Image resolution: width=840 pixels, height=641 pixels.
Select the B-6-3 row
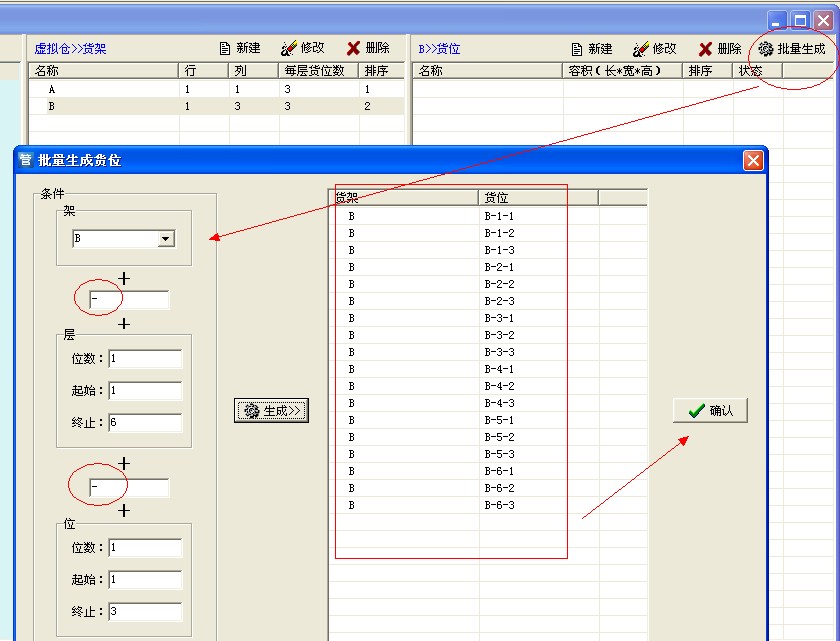pyautogui.click(x=488, y=506)
